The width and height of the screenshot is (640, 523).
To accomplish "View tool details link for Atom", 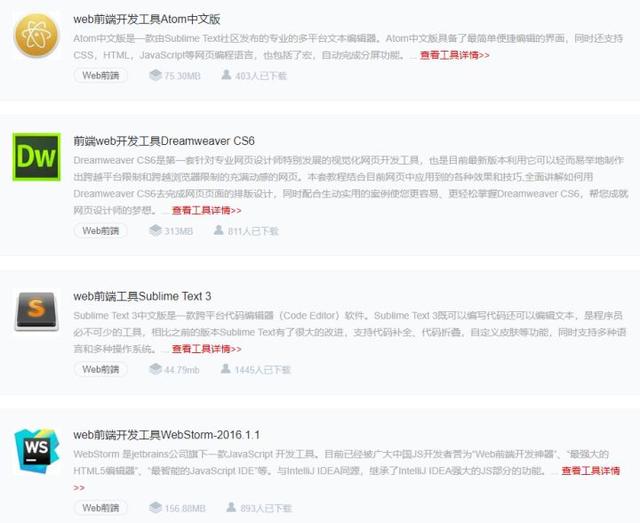I will [455, 55].
